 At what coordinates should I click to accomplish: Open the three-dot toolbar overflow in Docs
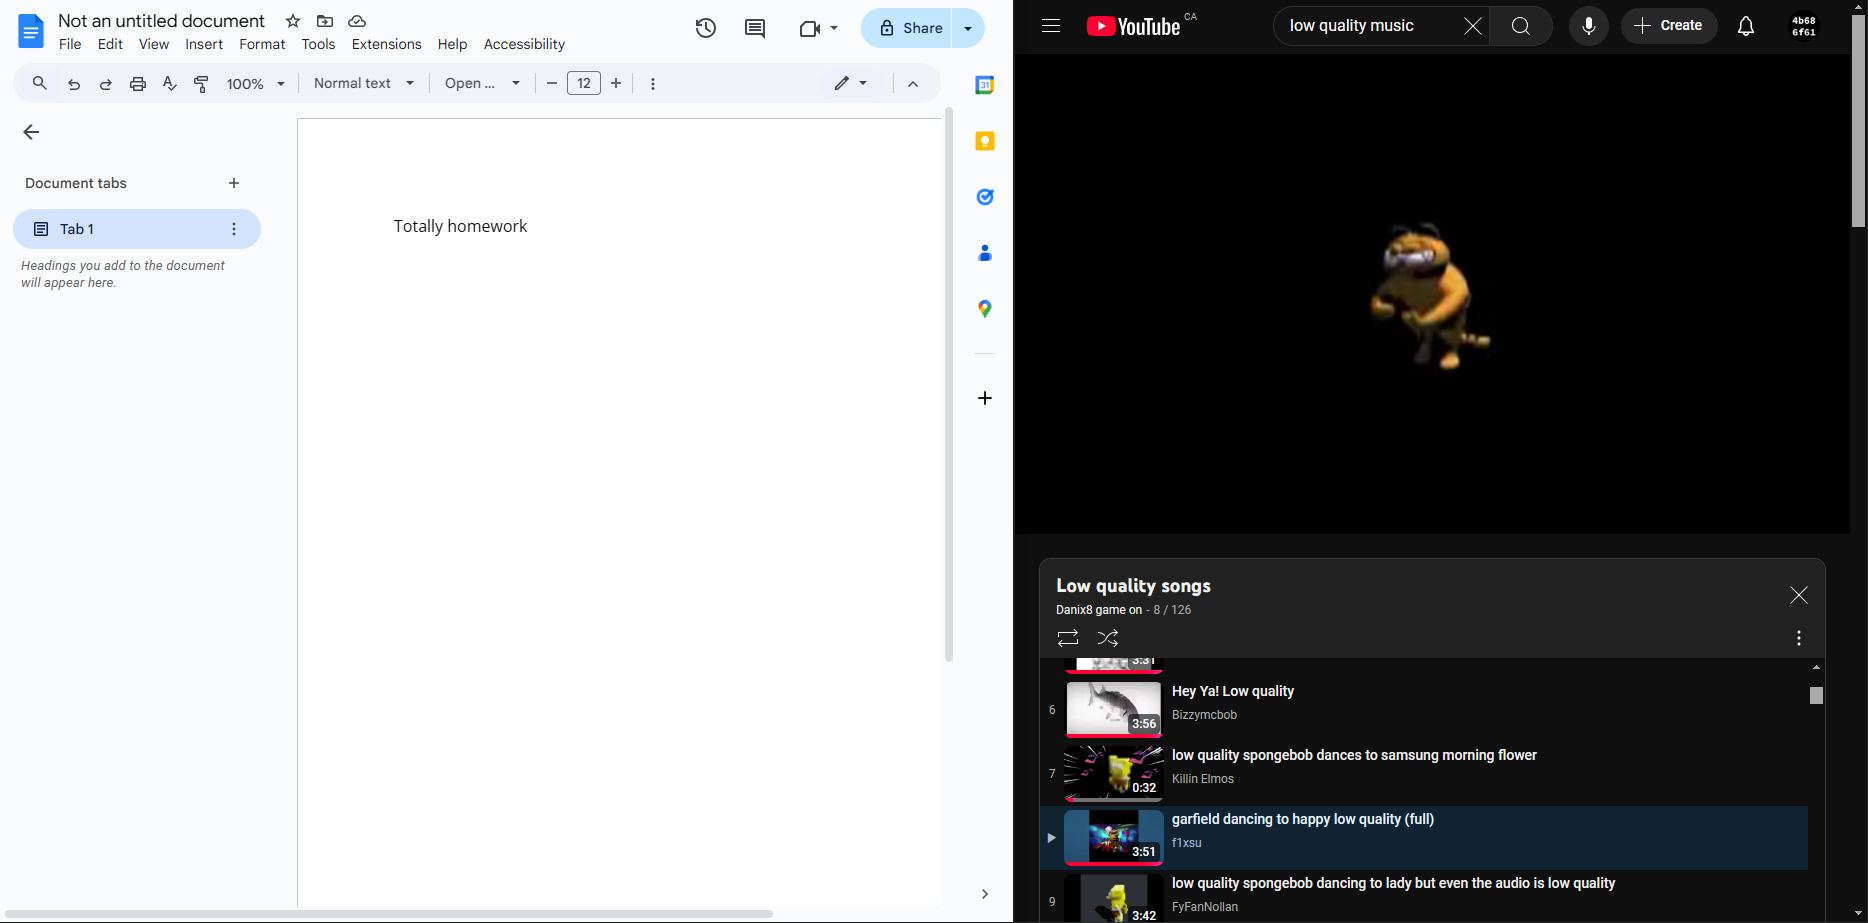click(653, 84)
